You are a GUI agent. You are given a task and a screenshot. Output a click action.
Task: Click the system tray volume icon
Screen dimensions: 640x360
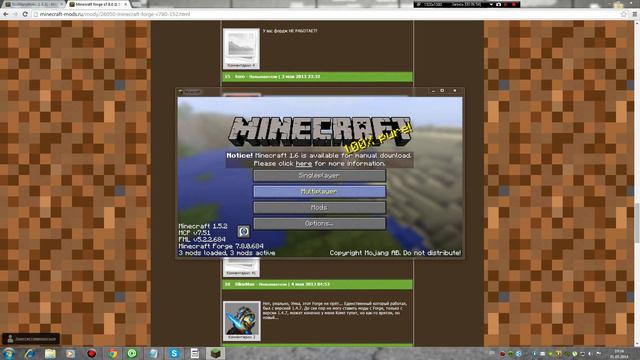click(591, 354)
